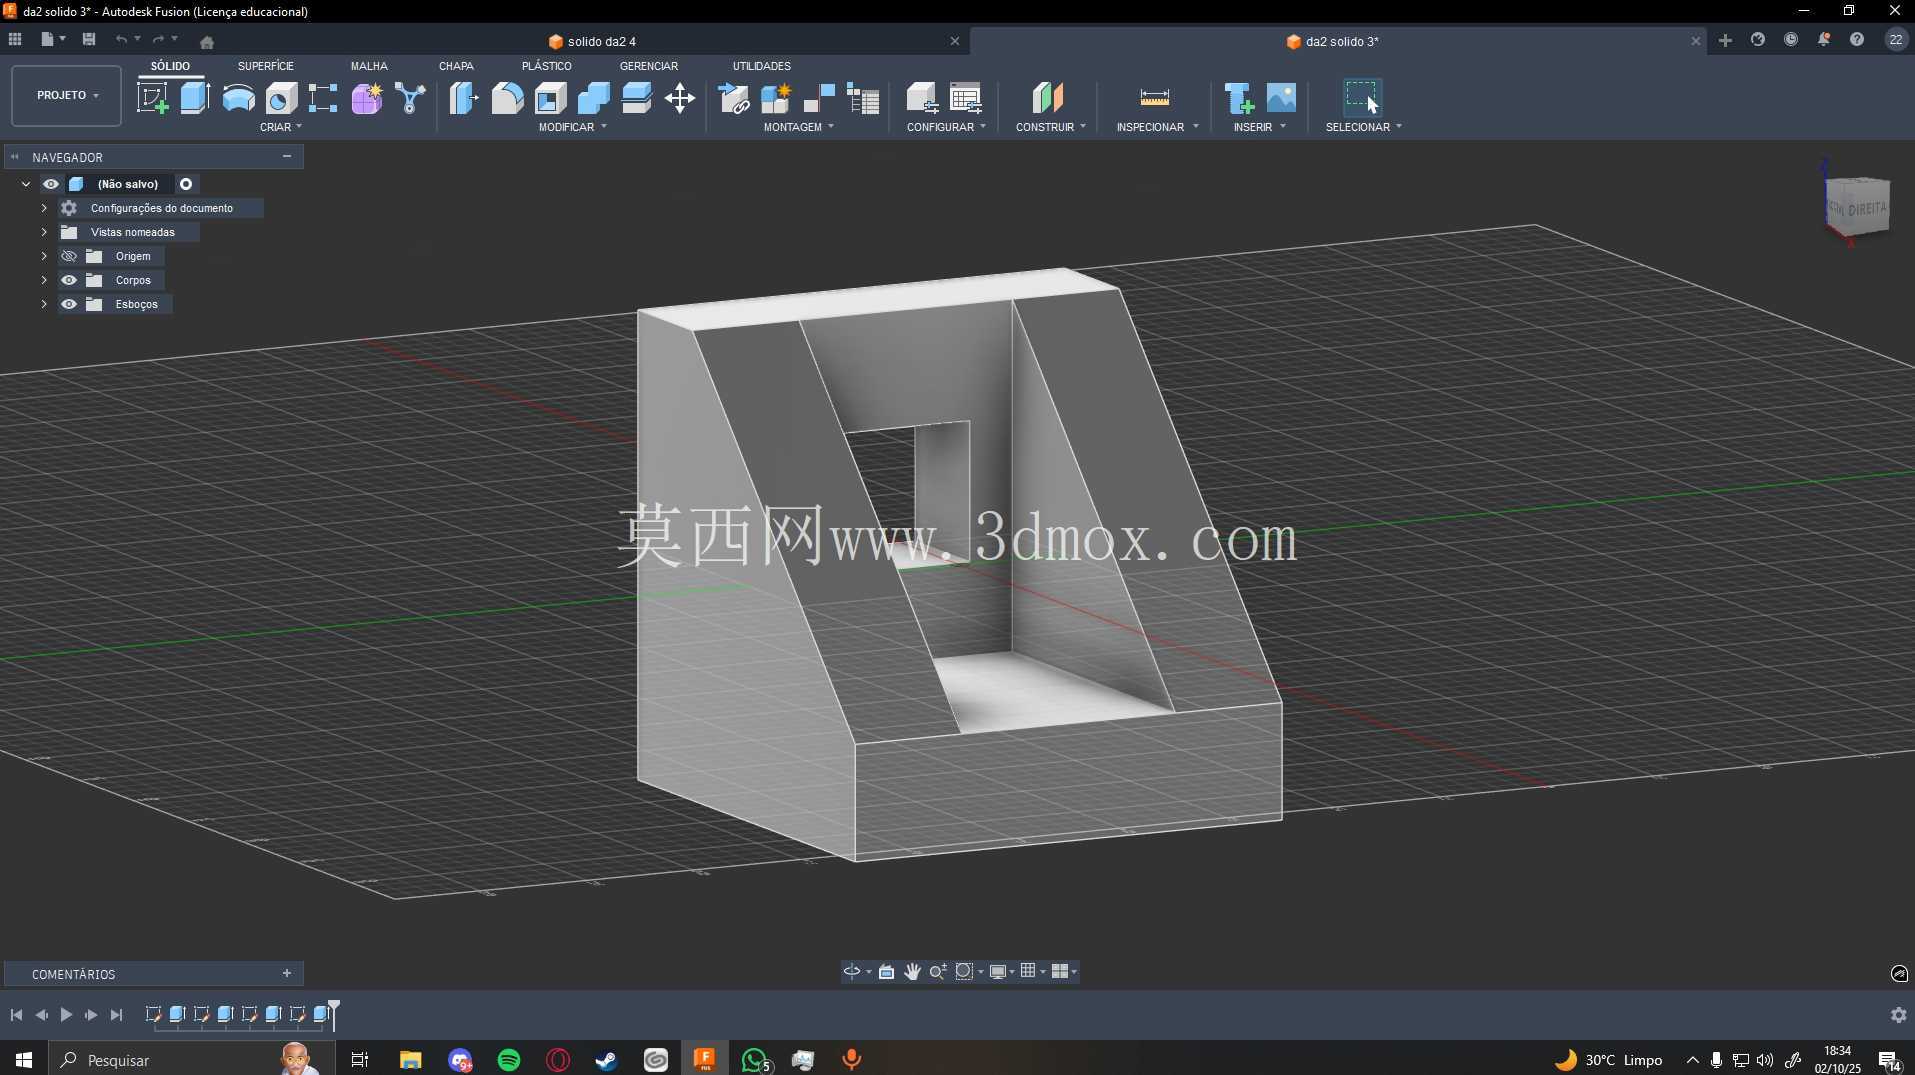Expand the Vistas nomeadas node
Viewport: 1915px width, 1075px height.
(x=44, y=232)
